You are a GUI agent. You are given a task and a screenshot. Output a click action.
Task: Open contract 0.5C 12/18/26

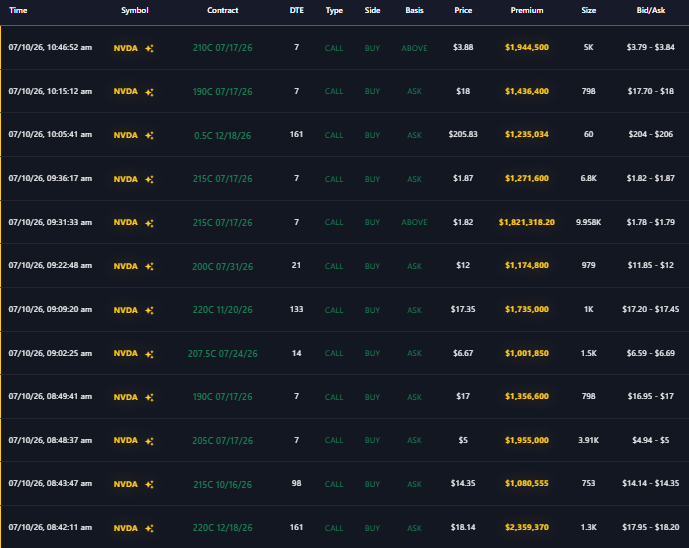pos(223,135)
